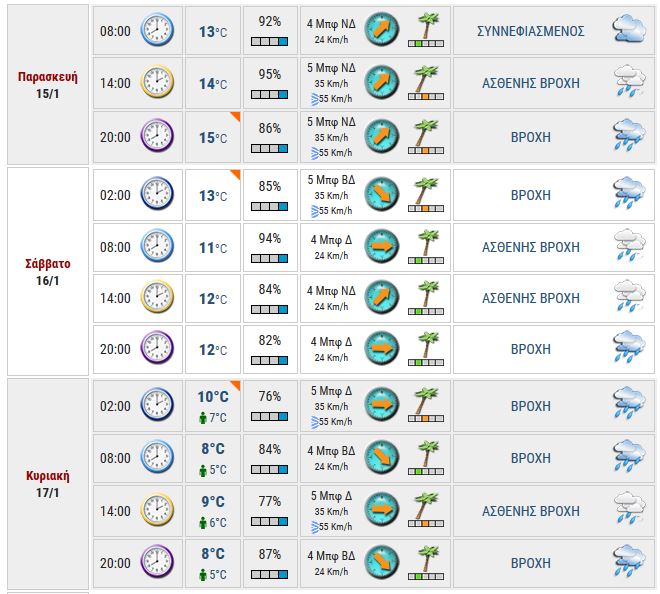
Task: Click the 87% humidity value
Action: click(x=270, y=554)
